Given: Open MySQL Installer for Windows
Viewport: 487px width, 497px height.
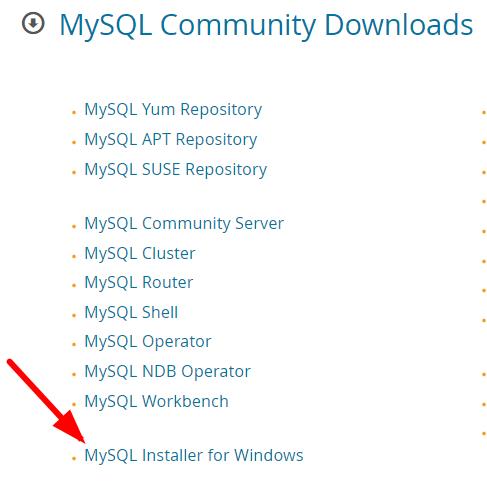Looking at the screenshot, I should (194, 455).
